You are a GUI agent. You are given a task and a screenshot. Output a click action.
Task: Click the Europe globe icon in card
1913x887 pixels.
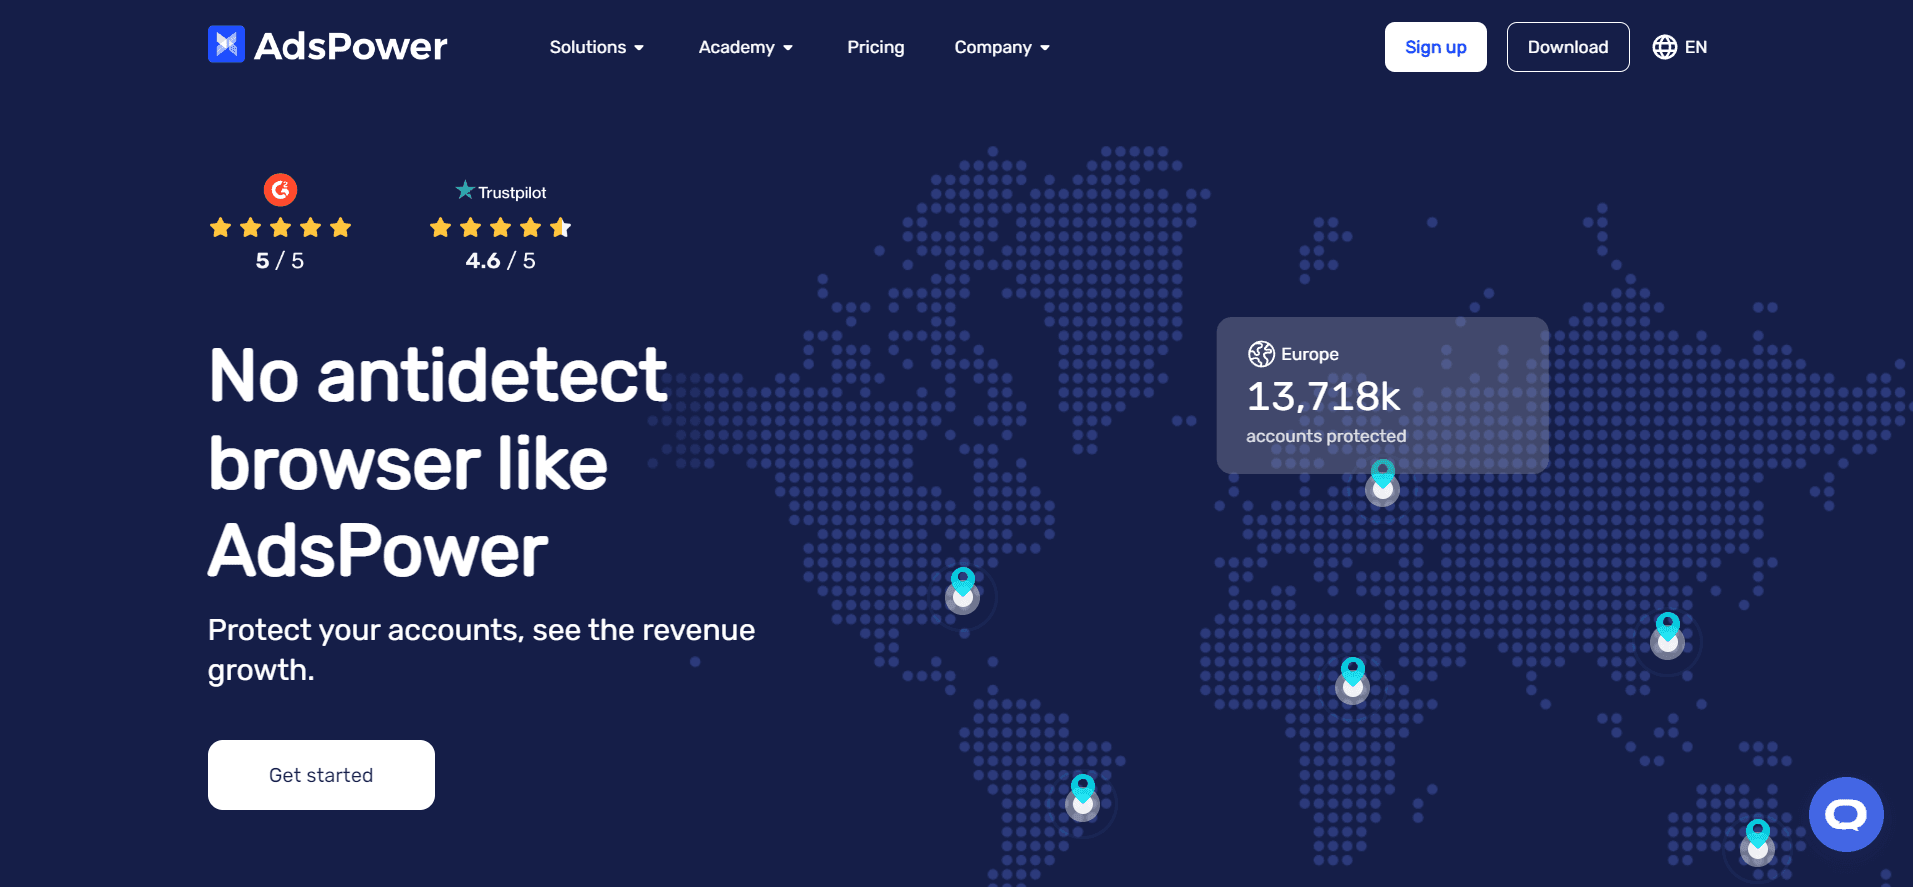1261,354
